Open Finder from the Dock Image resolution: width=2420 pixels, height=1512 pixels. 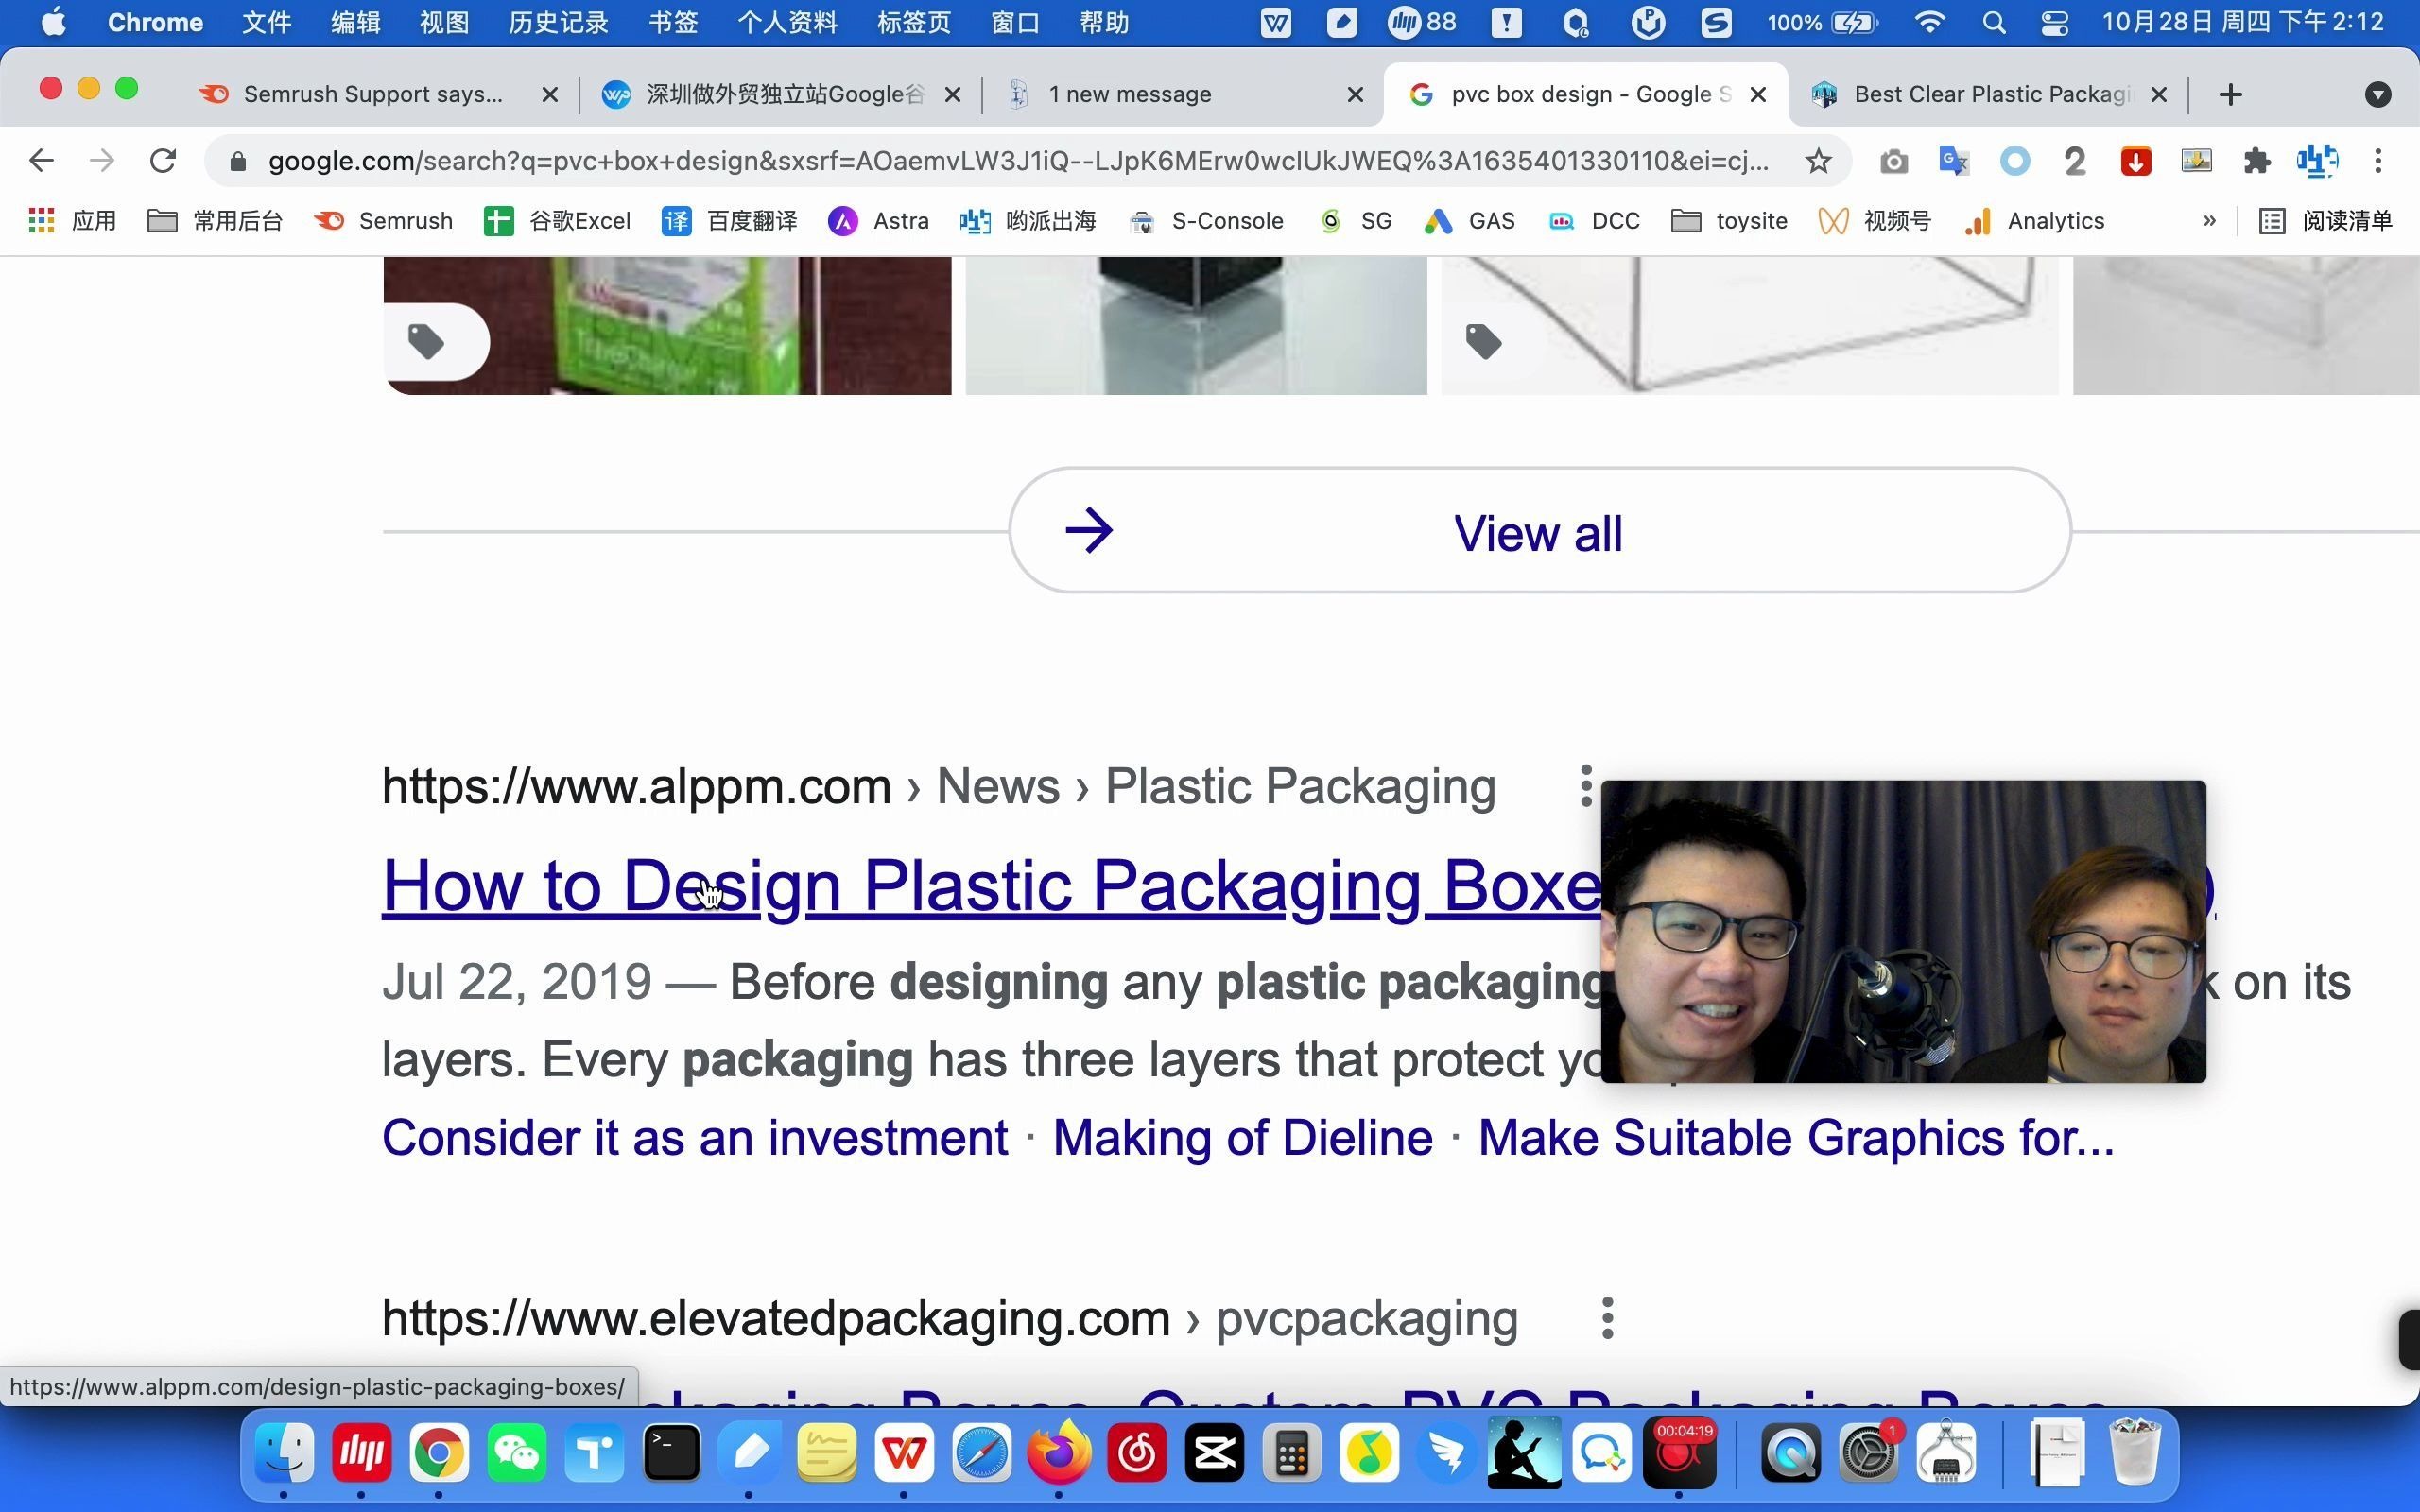[284, 1452]
